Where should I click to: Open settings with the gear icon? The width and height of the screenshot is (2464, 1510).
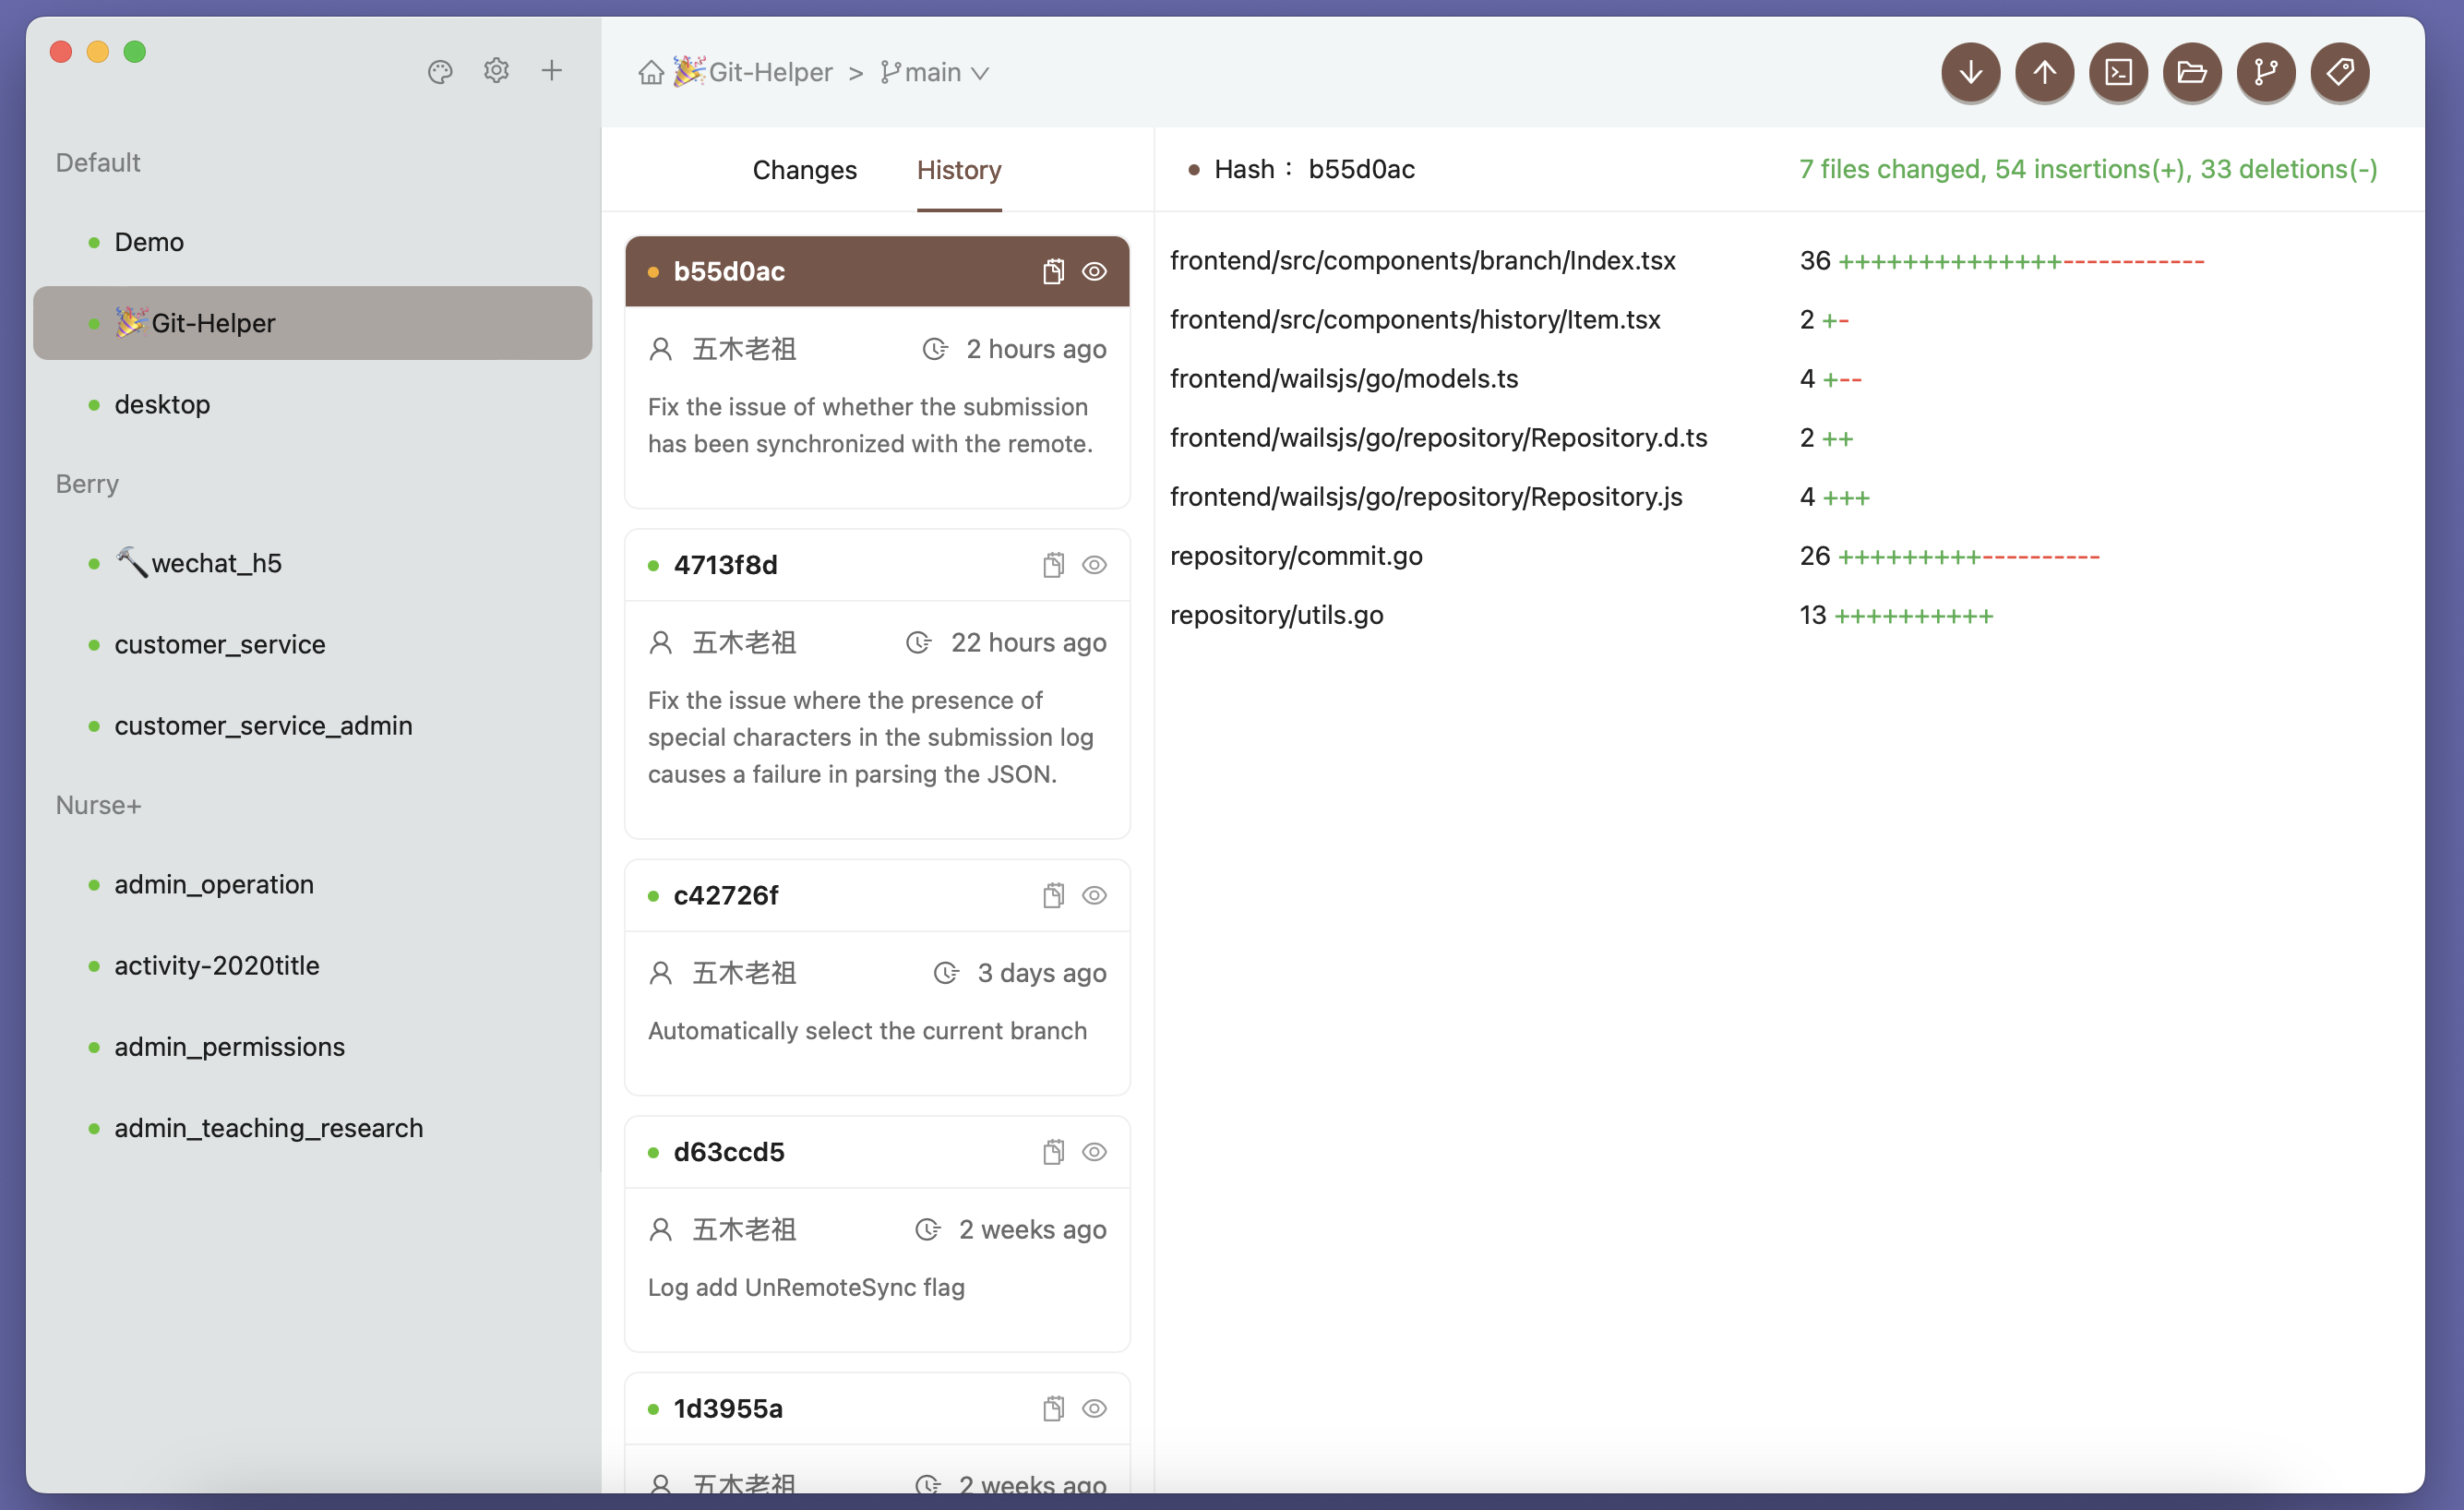(496, 71)
